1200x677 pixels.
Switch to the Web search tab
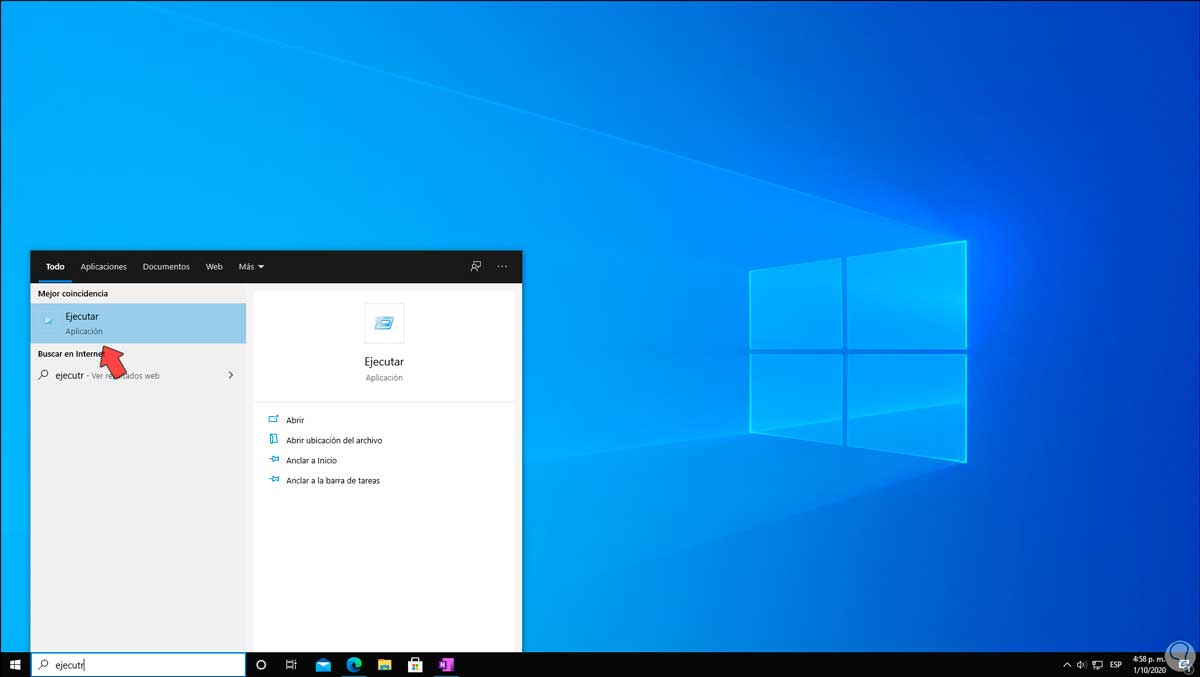pos(214,267)
